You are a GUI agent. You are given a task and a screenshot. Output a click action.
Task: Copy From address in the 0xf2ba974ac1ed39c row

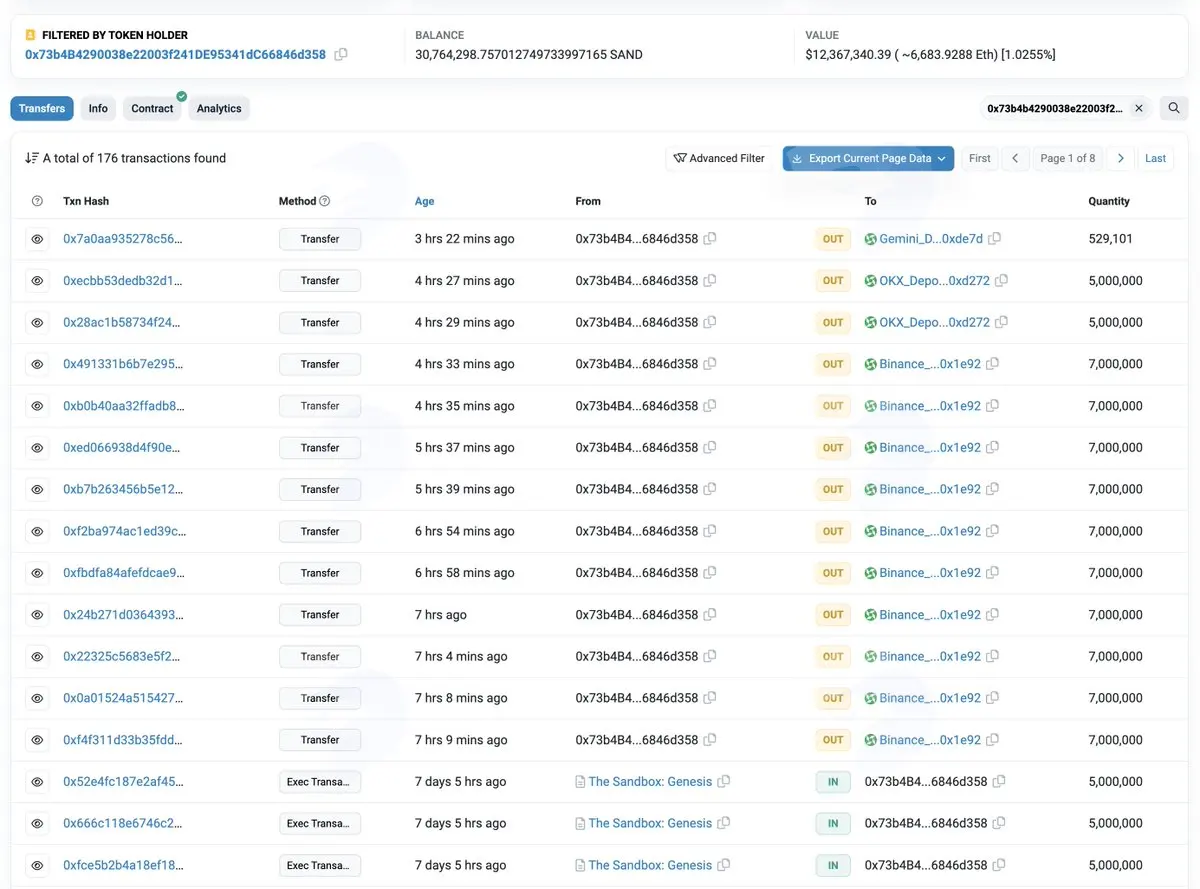click(710, 531)
